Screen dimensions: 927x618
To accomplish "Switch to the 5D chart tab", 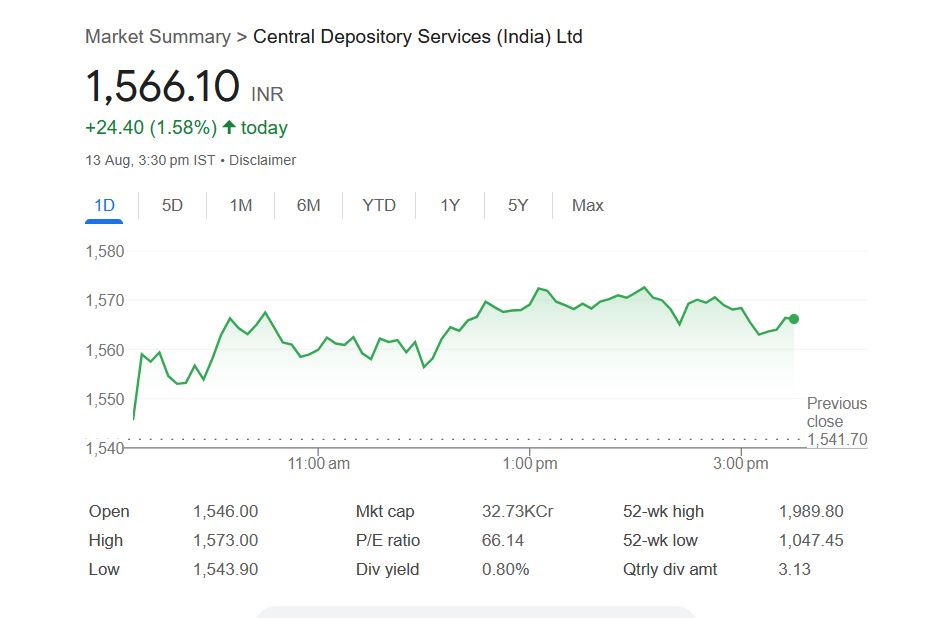I will [173, 205].
